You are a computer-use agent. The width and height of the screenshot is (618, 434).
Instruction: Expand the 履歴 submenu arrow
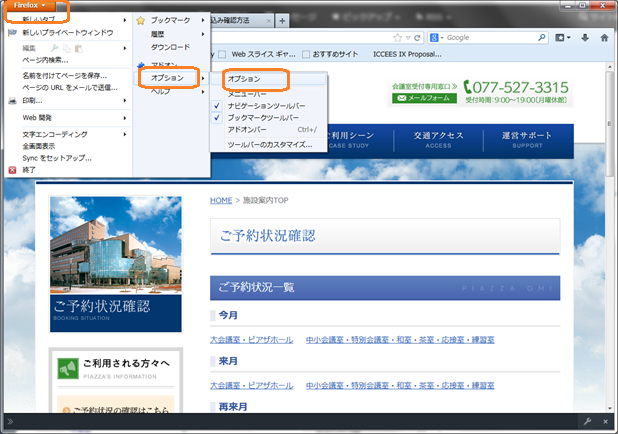click(x=203, y=34)
